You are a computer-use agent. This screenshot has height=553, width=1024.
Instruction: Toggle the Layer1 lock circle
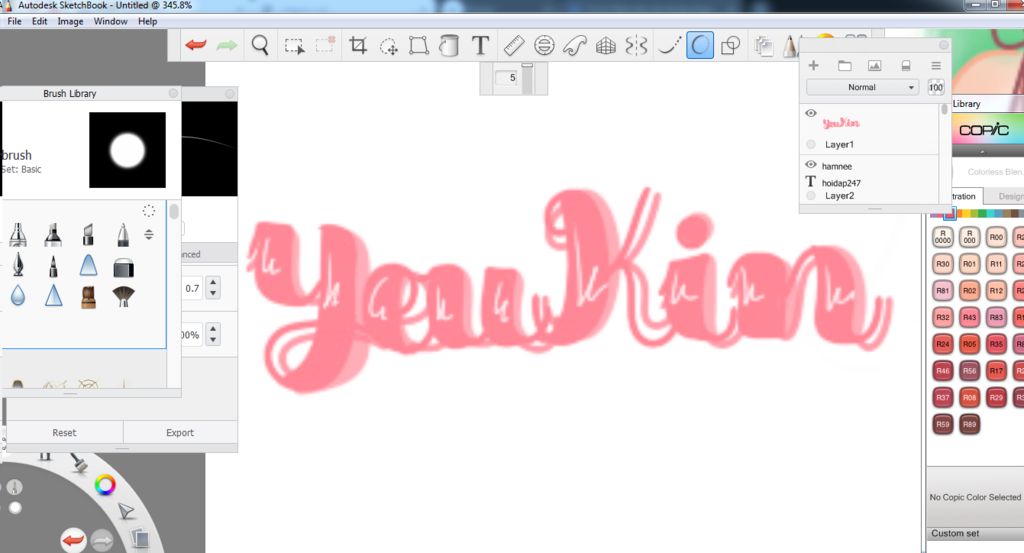[810, 144]
